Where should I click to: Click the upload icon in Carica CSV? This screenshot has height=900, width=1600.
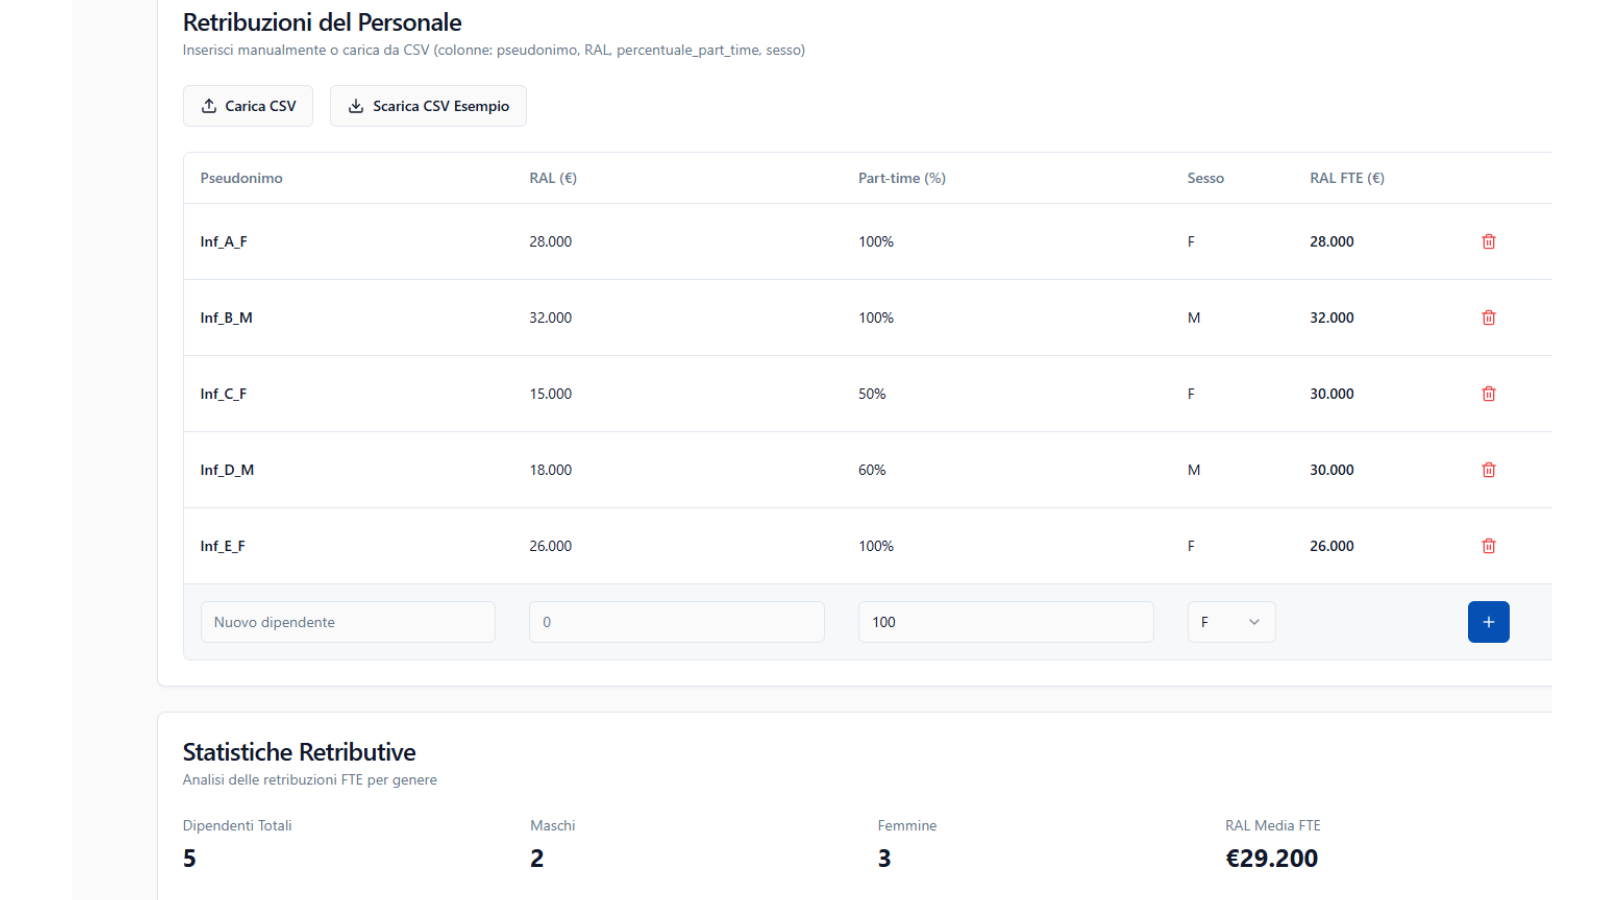coord(209,106)
